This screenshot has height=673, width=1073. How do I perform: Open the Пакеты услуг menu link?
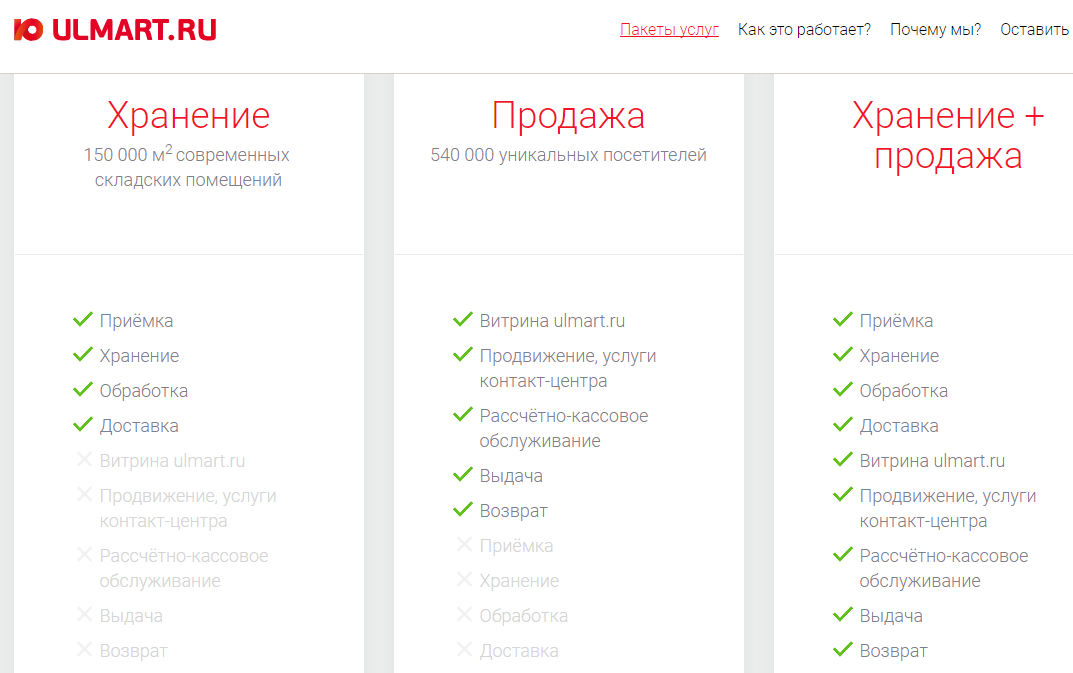(669, 29)
